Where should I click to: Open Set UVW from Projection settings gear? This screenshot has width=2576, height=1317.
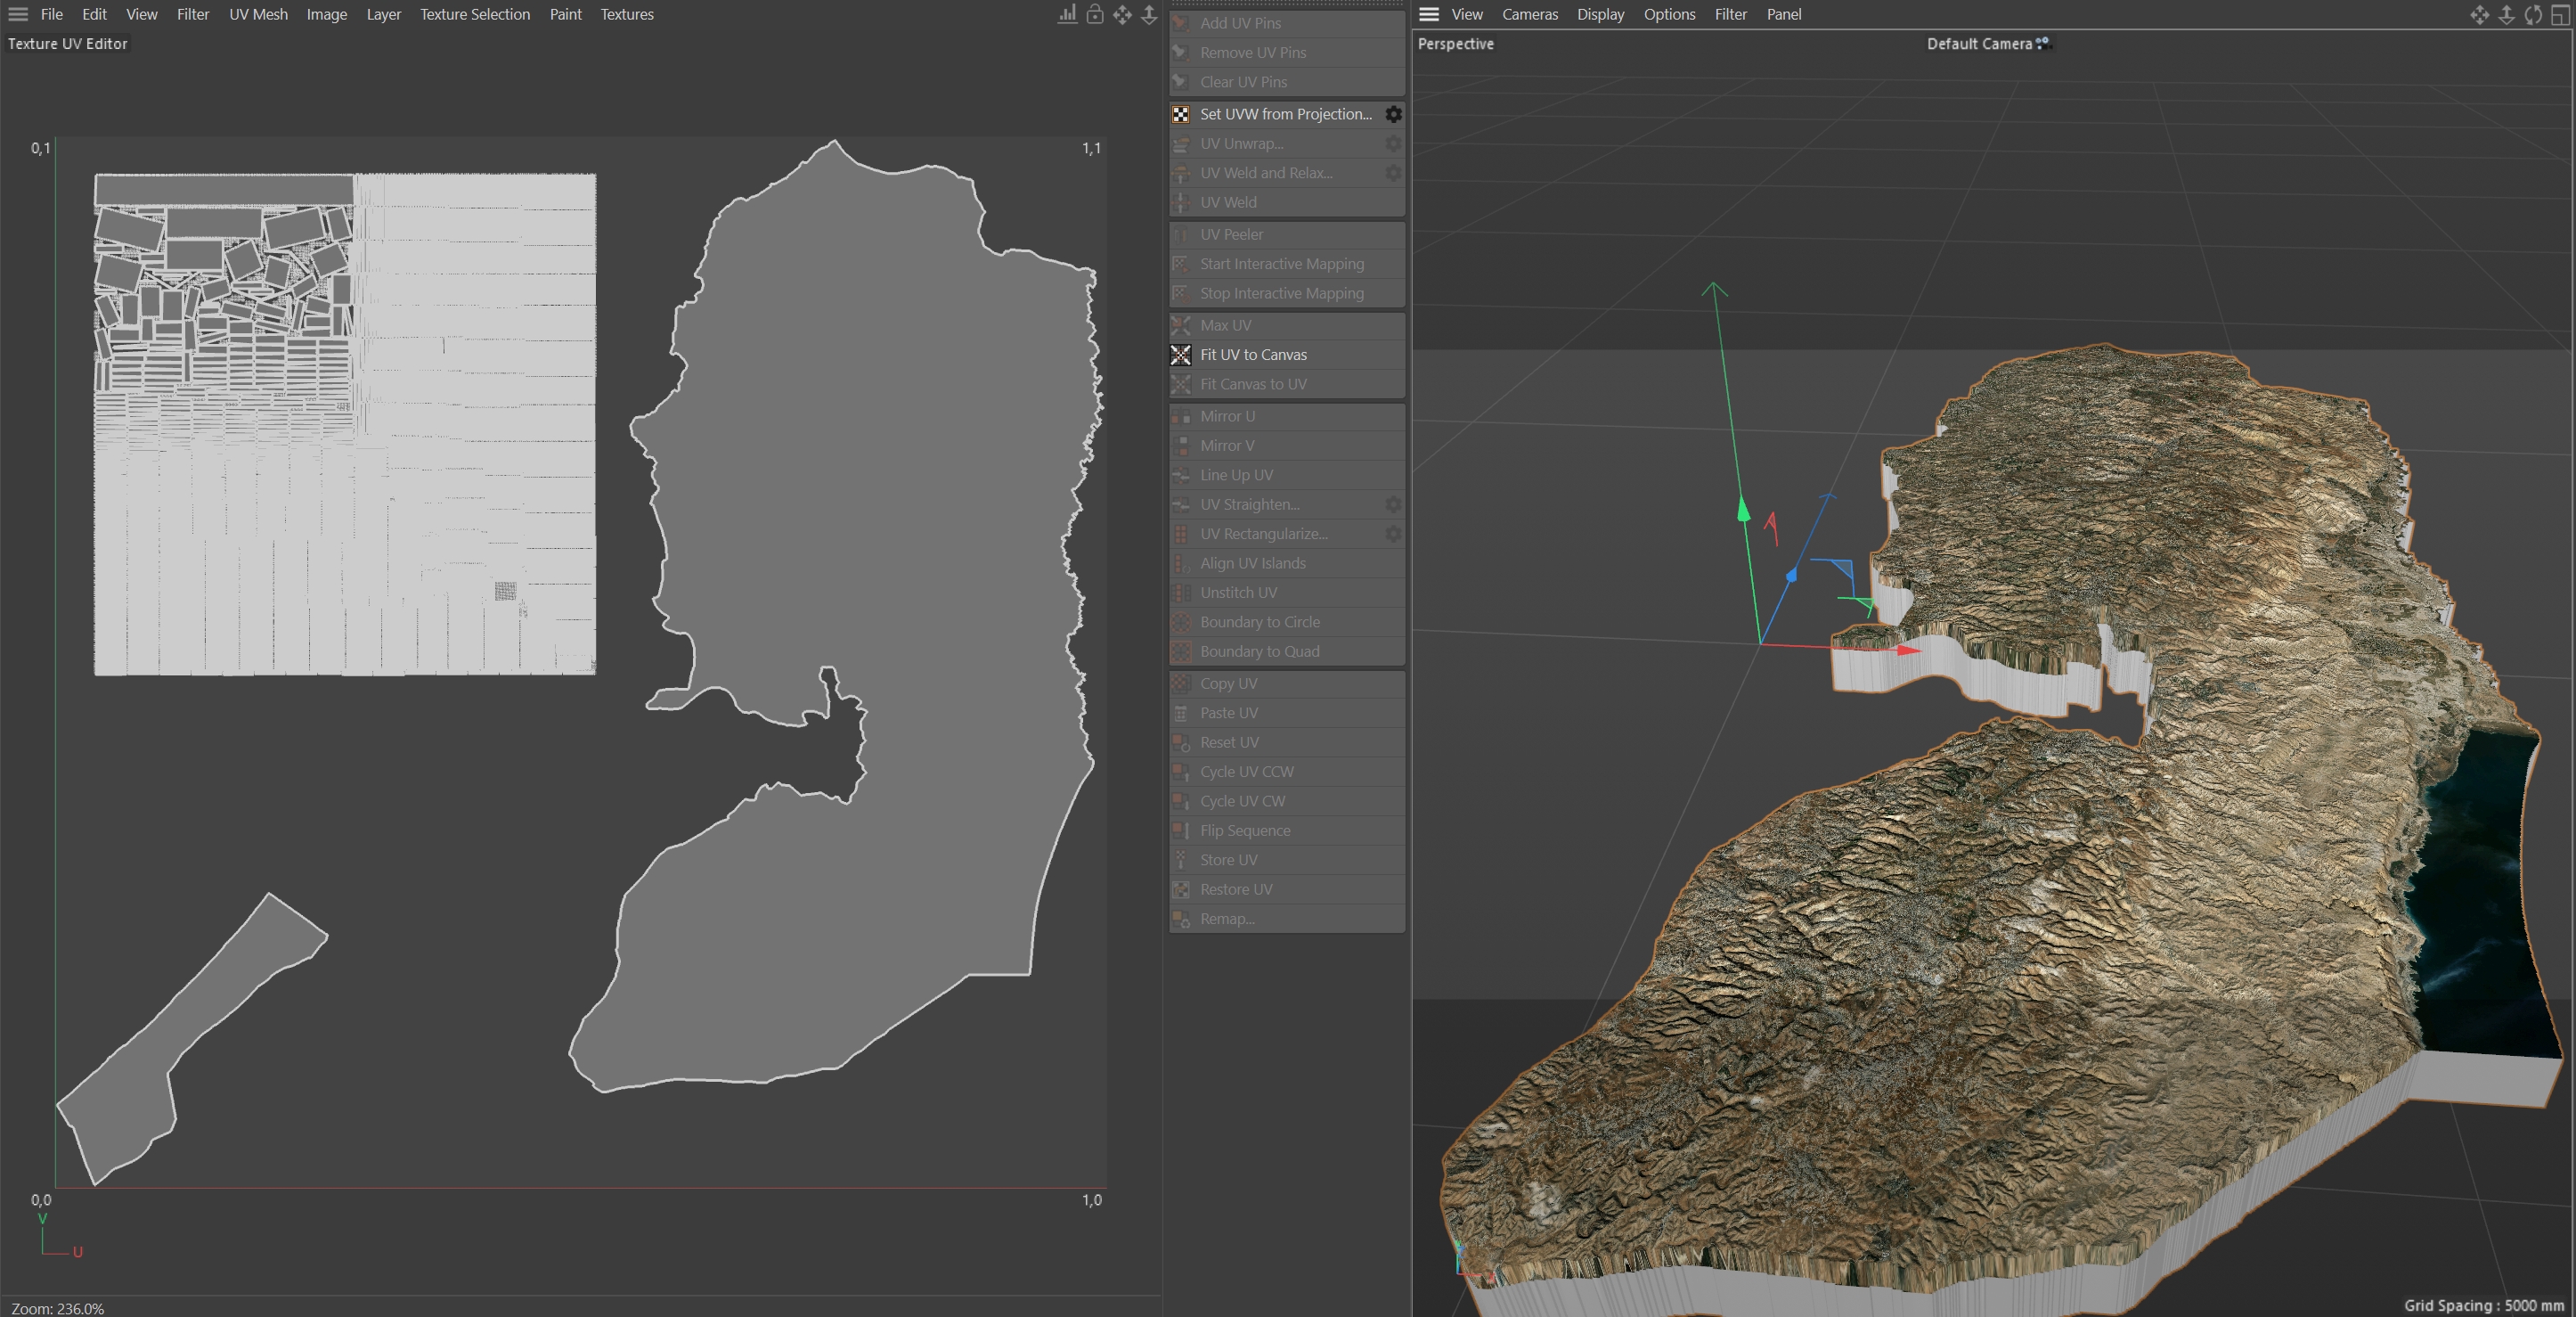[1393, 114]
